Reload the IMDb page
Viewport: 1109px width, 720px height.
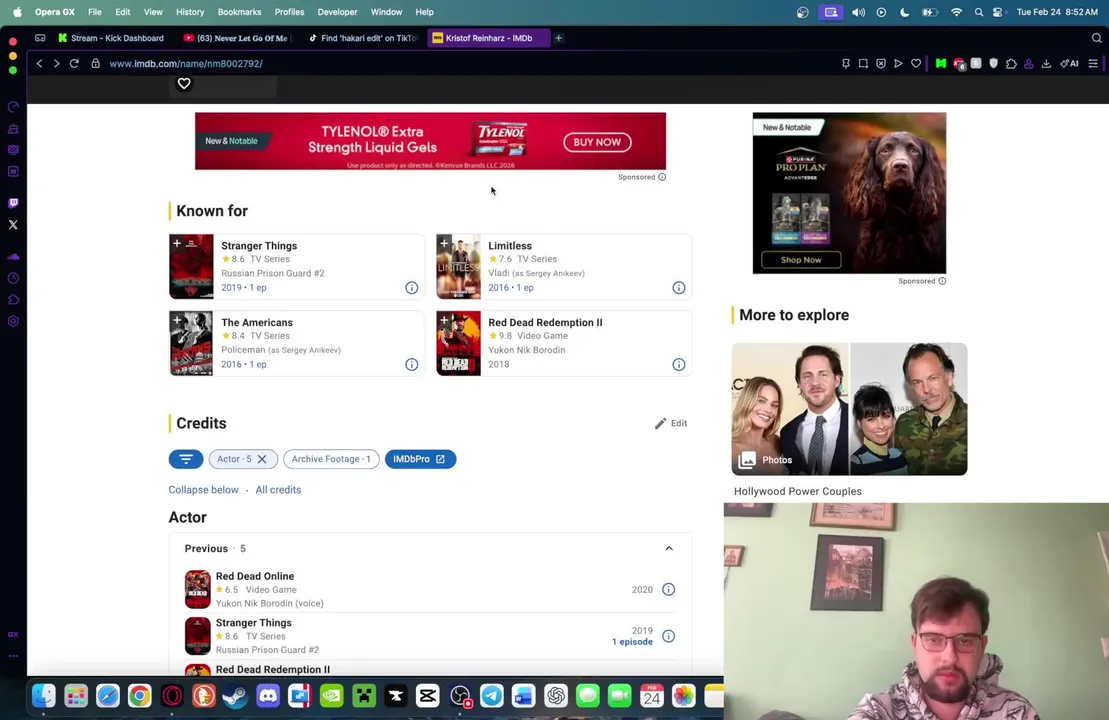[74, 64]
